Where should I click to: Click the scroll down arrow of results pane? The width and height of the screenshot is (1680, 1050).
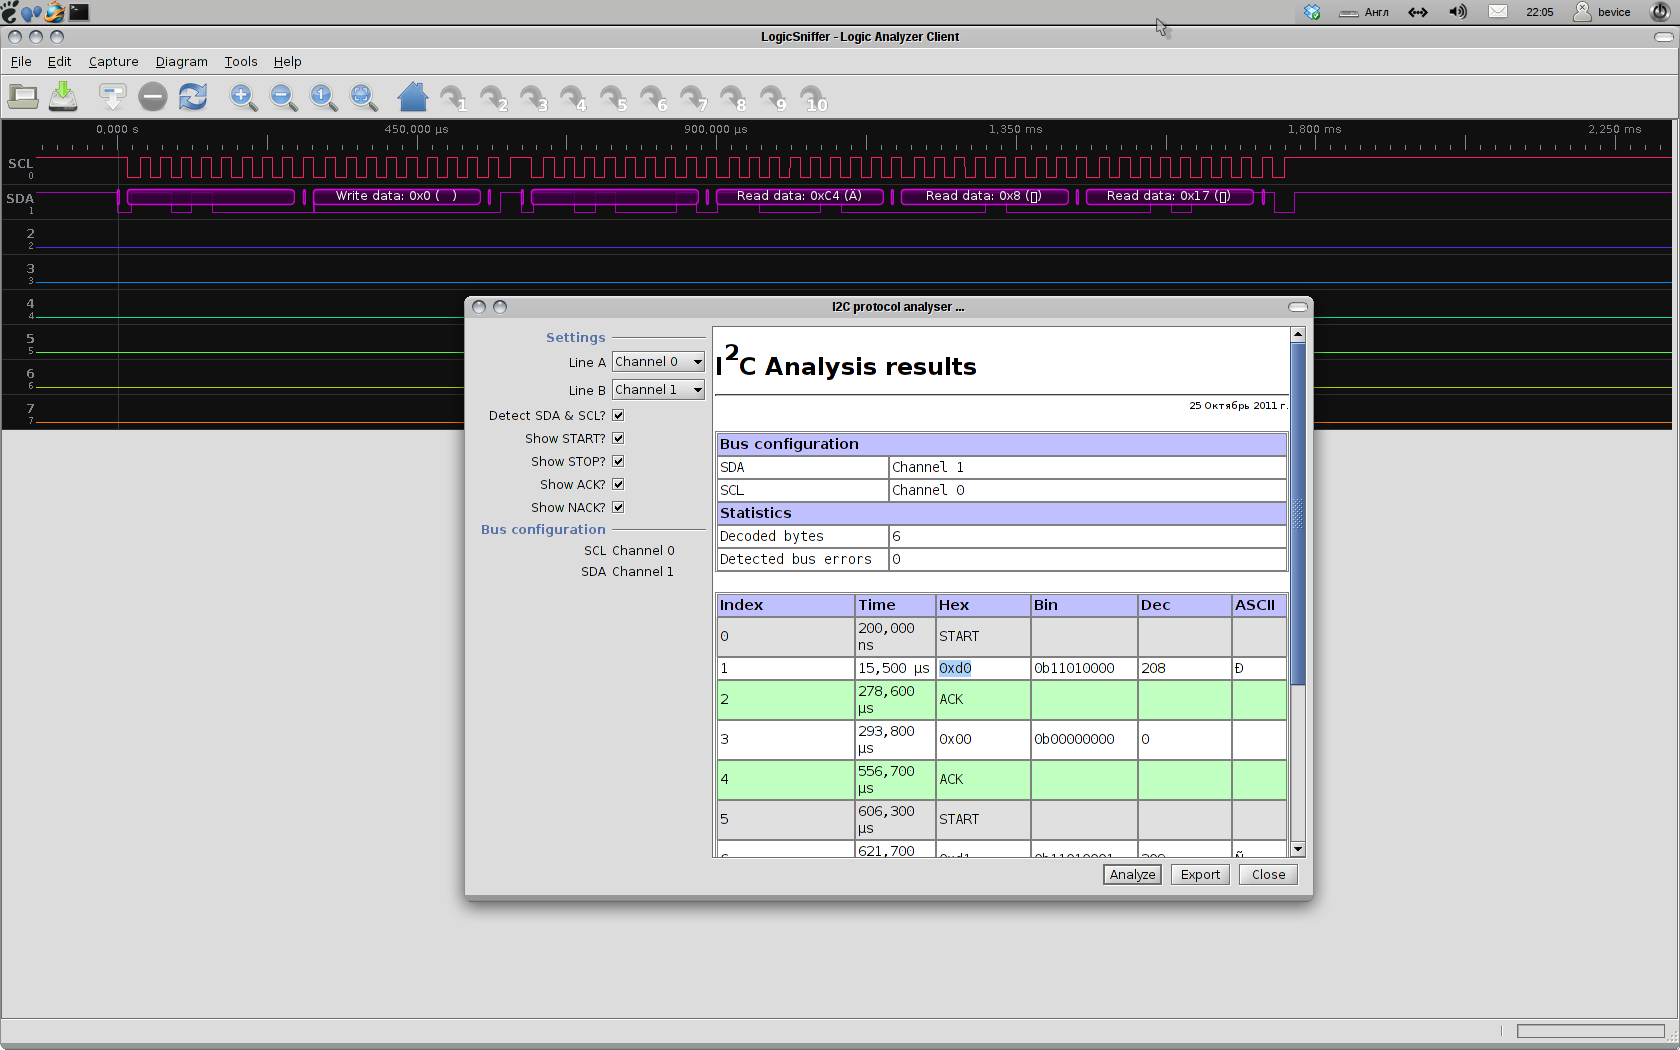1298,849
